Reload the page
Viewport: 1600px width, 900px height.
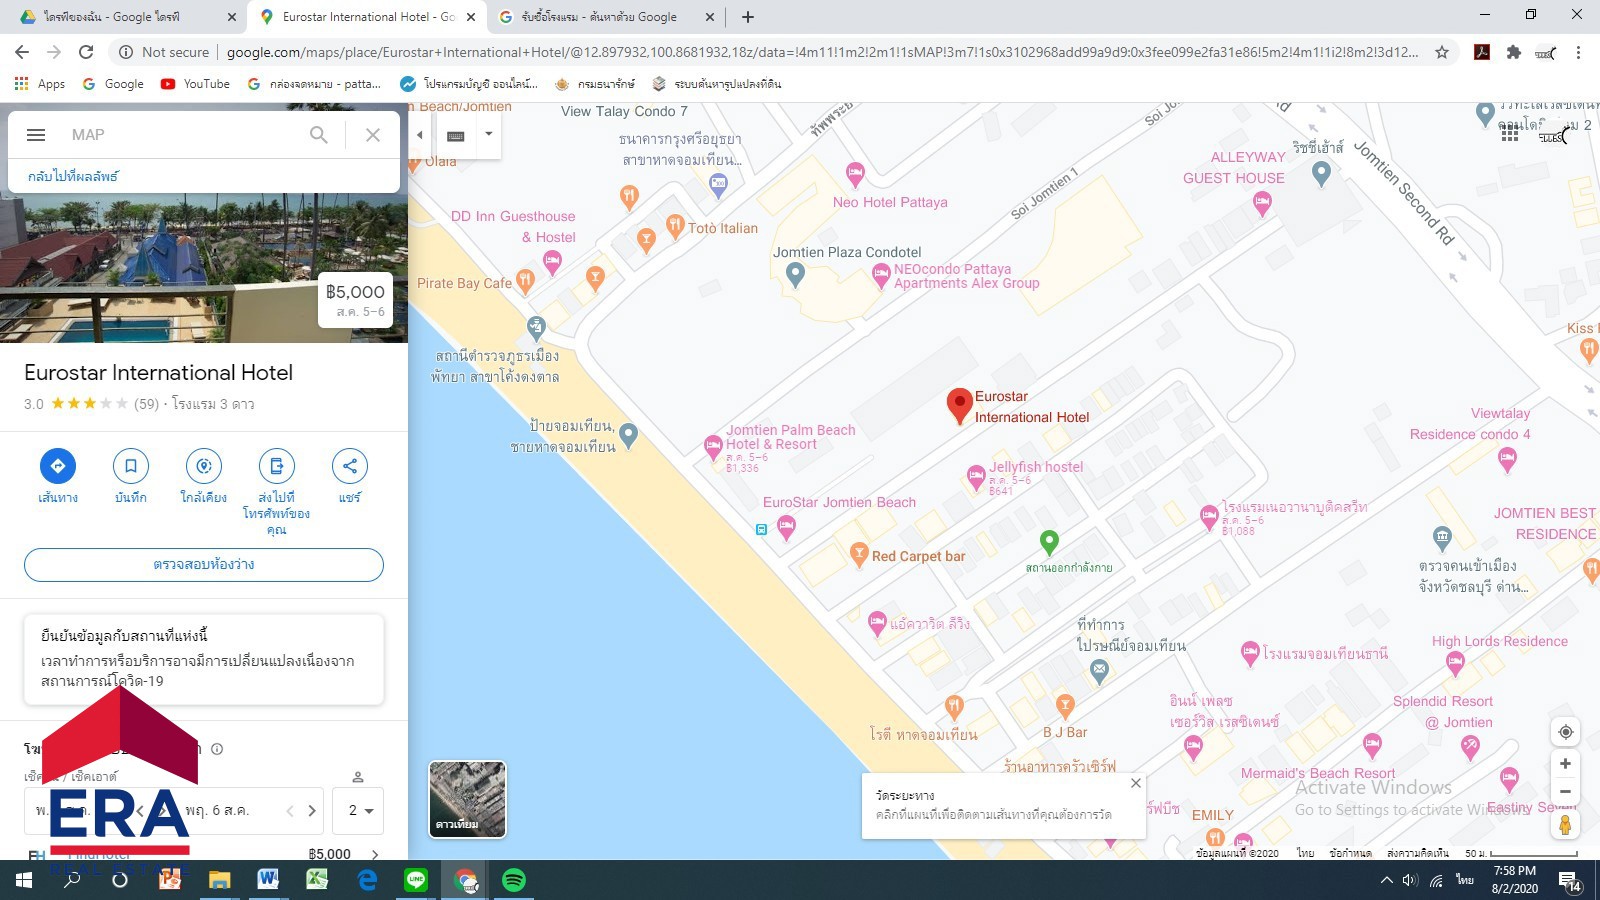tap(87, 52)
